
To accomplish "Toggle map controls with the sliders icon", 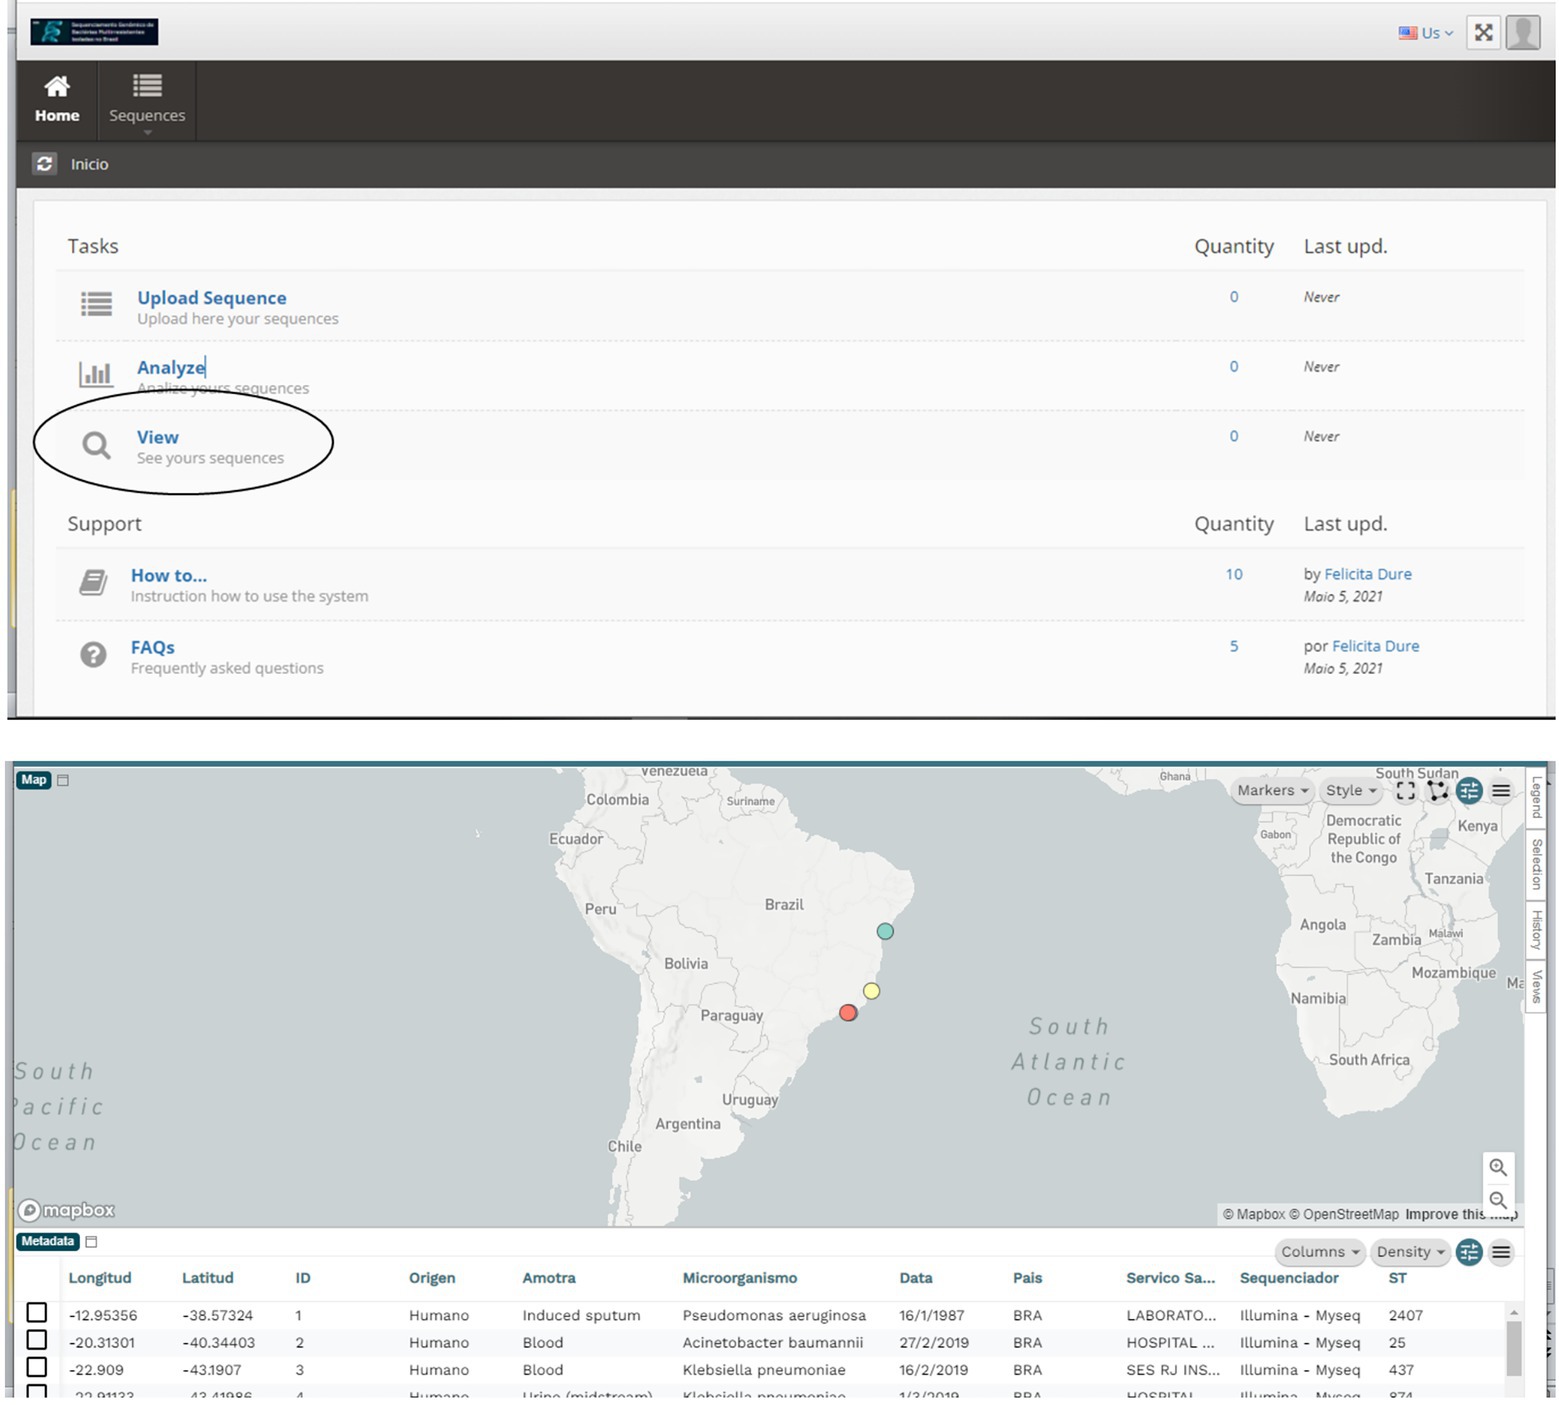I will click(x=1469, y=791).
